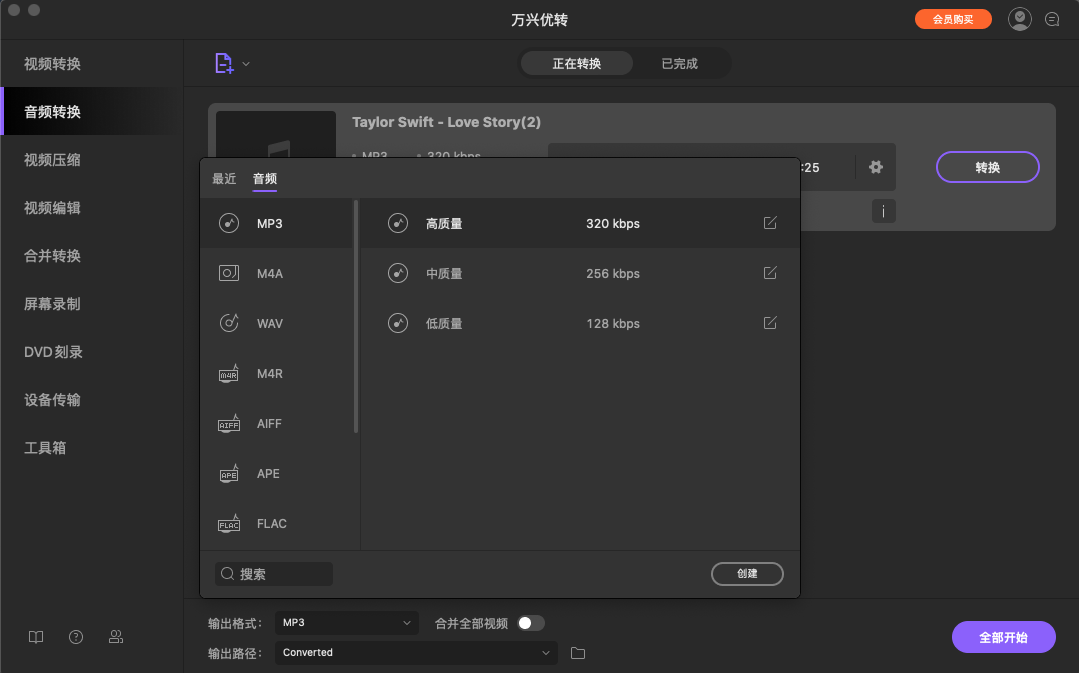Screen dimensions: 1079x673
Task: Open the user guide book icon
Action: coord(35,636)
